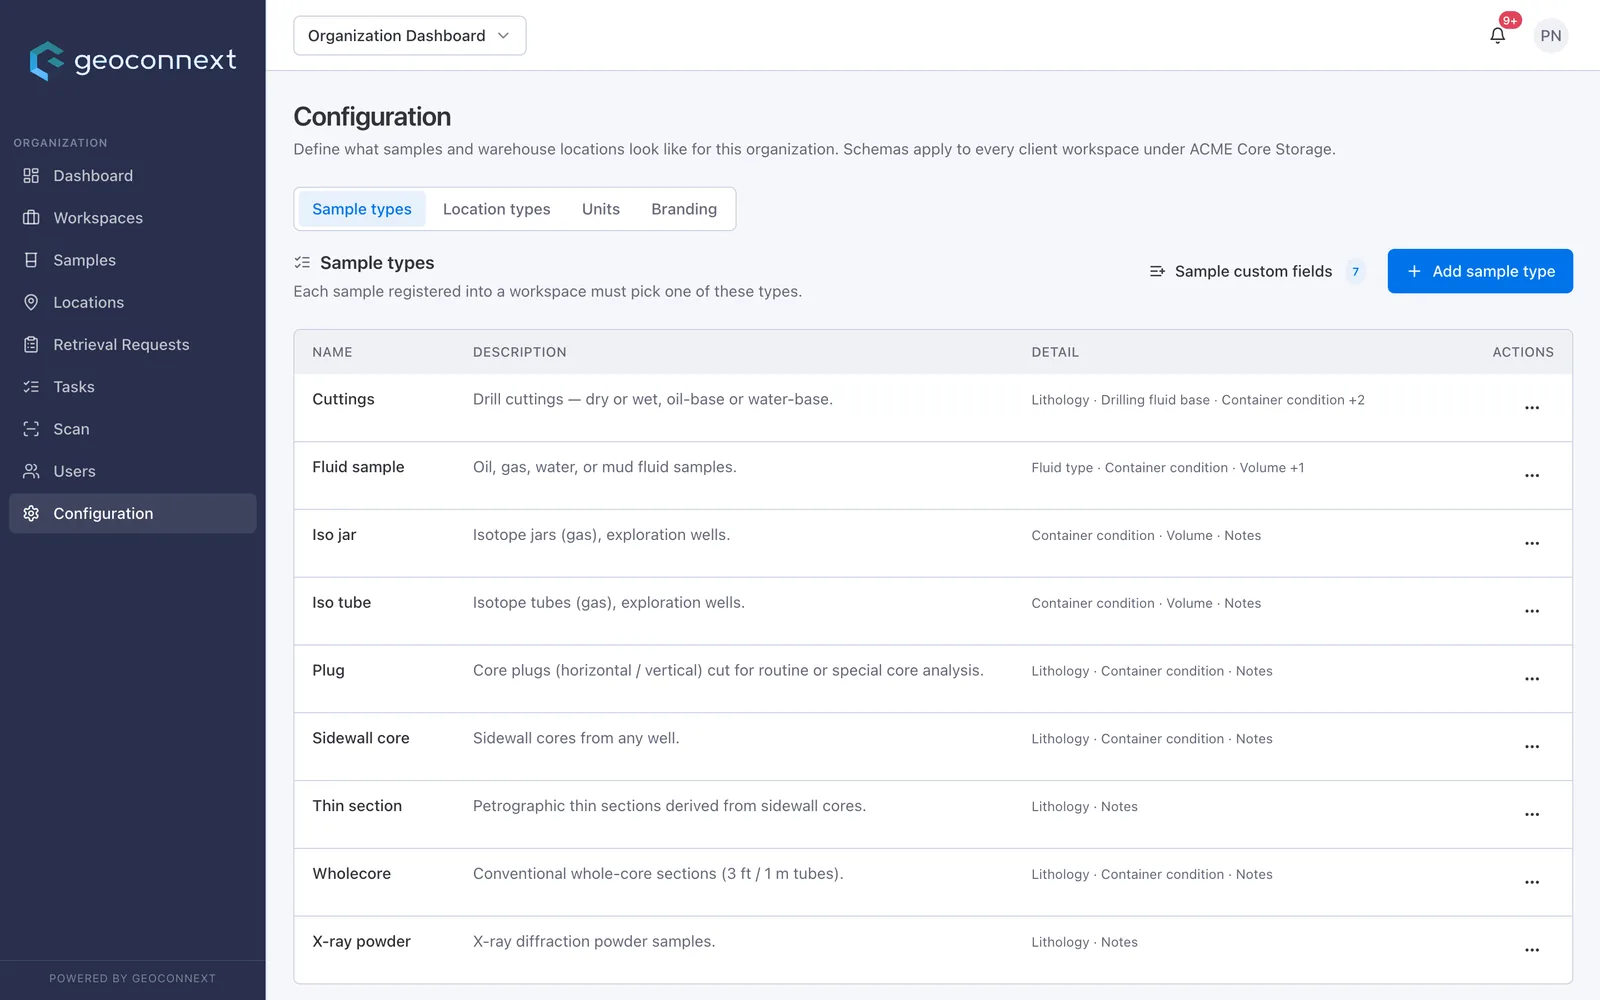Image resolution: width=1600 pixels, height=1000 pixels.
Task: Open actions menu for Wholecore row
Action: coord(1531,883)
